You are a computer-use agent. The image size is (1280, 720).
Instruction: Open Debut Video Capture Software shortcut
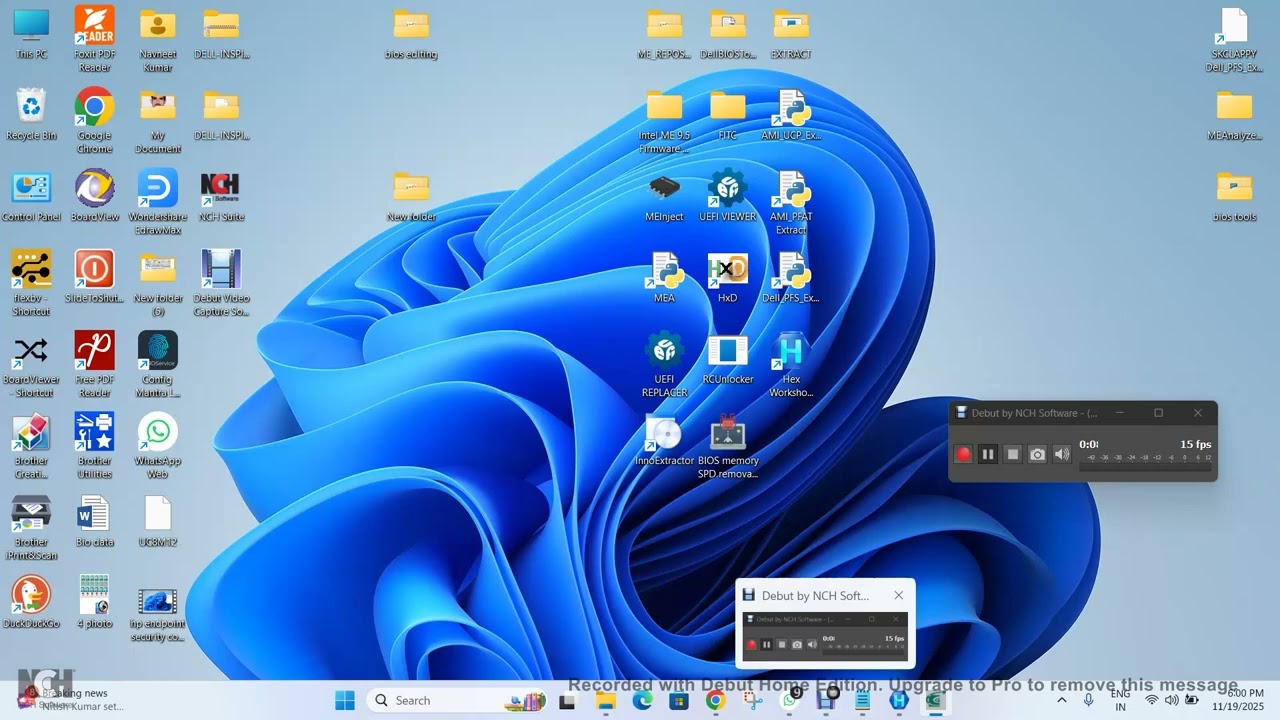coord(221,283)
